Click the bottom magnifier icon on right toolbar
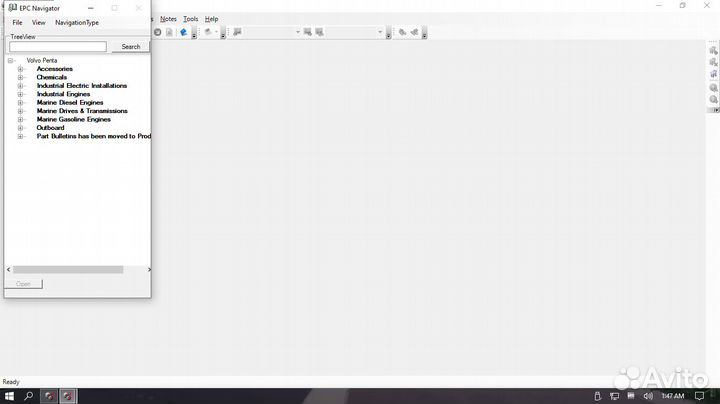This screenshot has height=404, width=720. click(713, 100)
